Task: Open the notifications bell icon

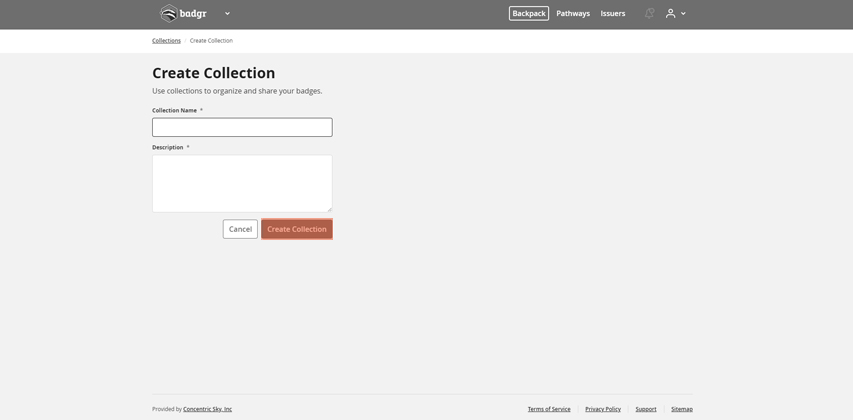Action: coord(649,14)
